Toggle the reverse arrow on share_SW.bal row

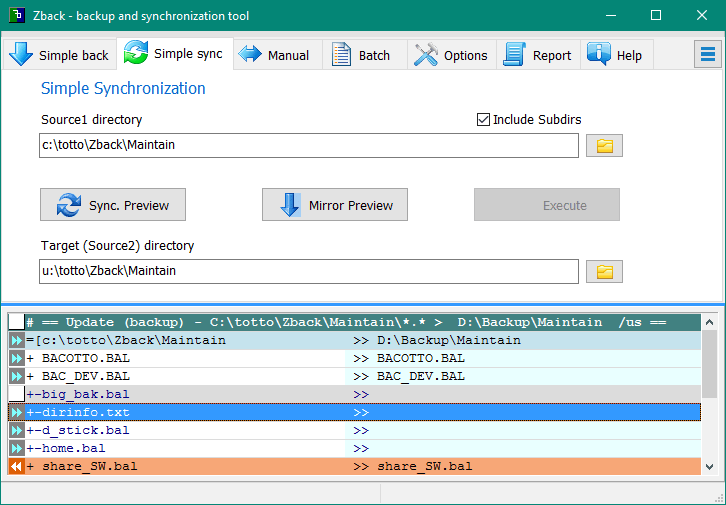16,466
